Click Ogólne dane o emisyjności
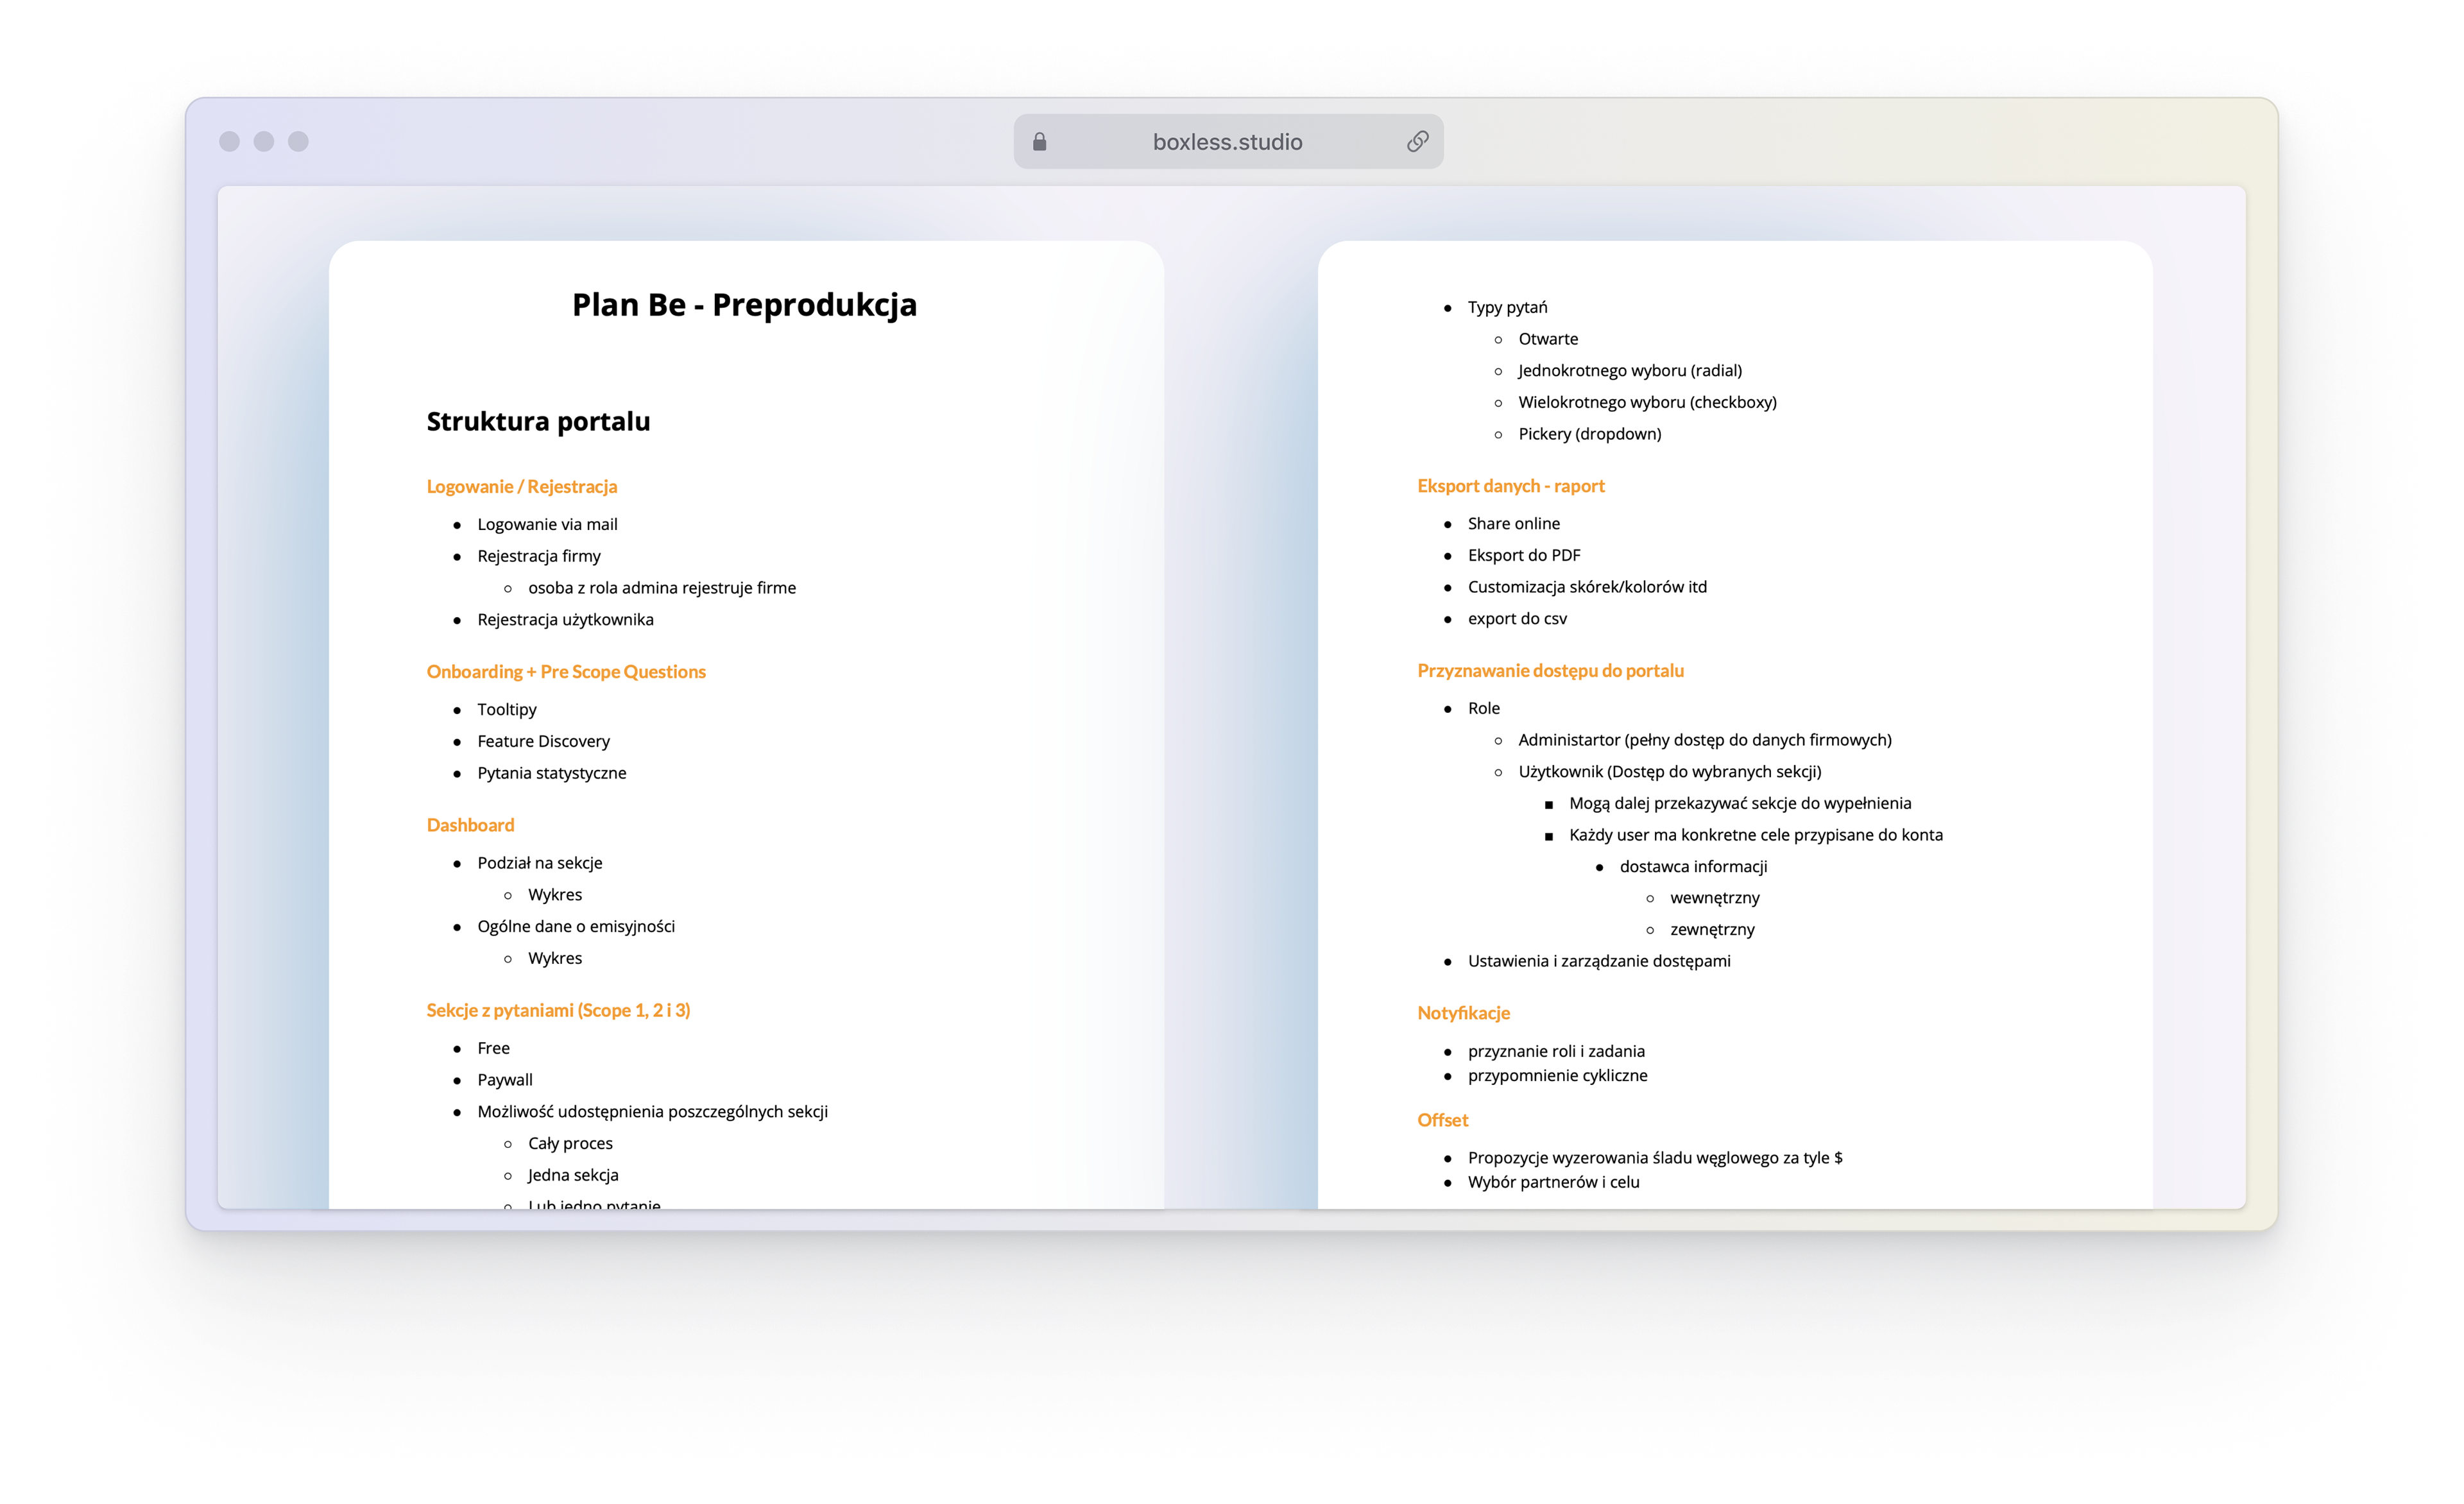The height and width of the screenshot is (1504, 2464). point(576,927)
